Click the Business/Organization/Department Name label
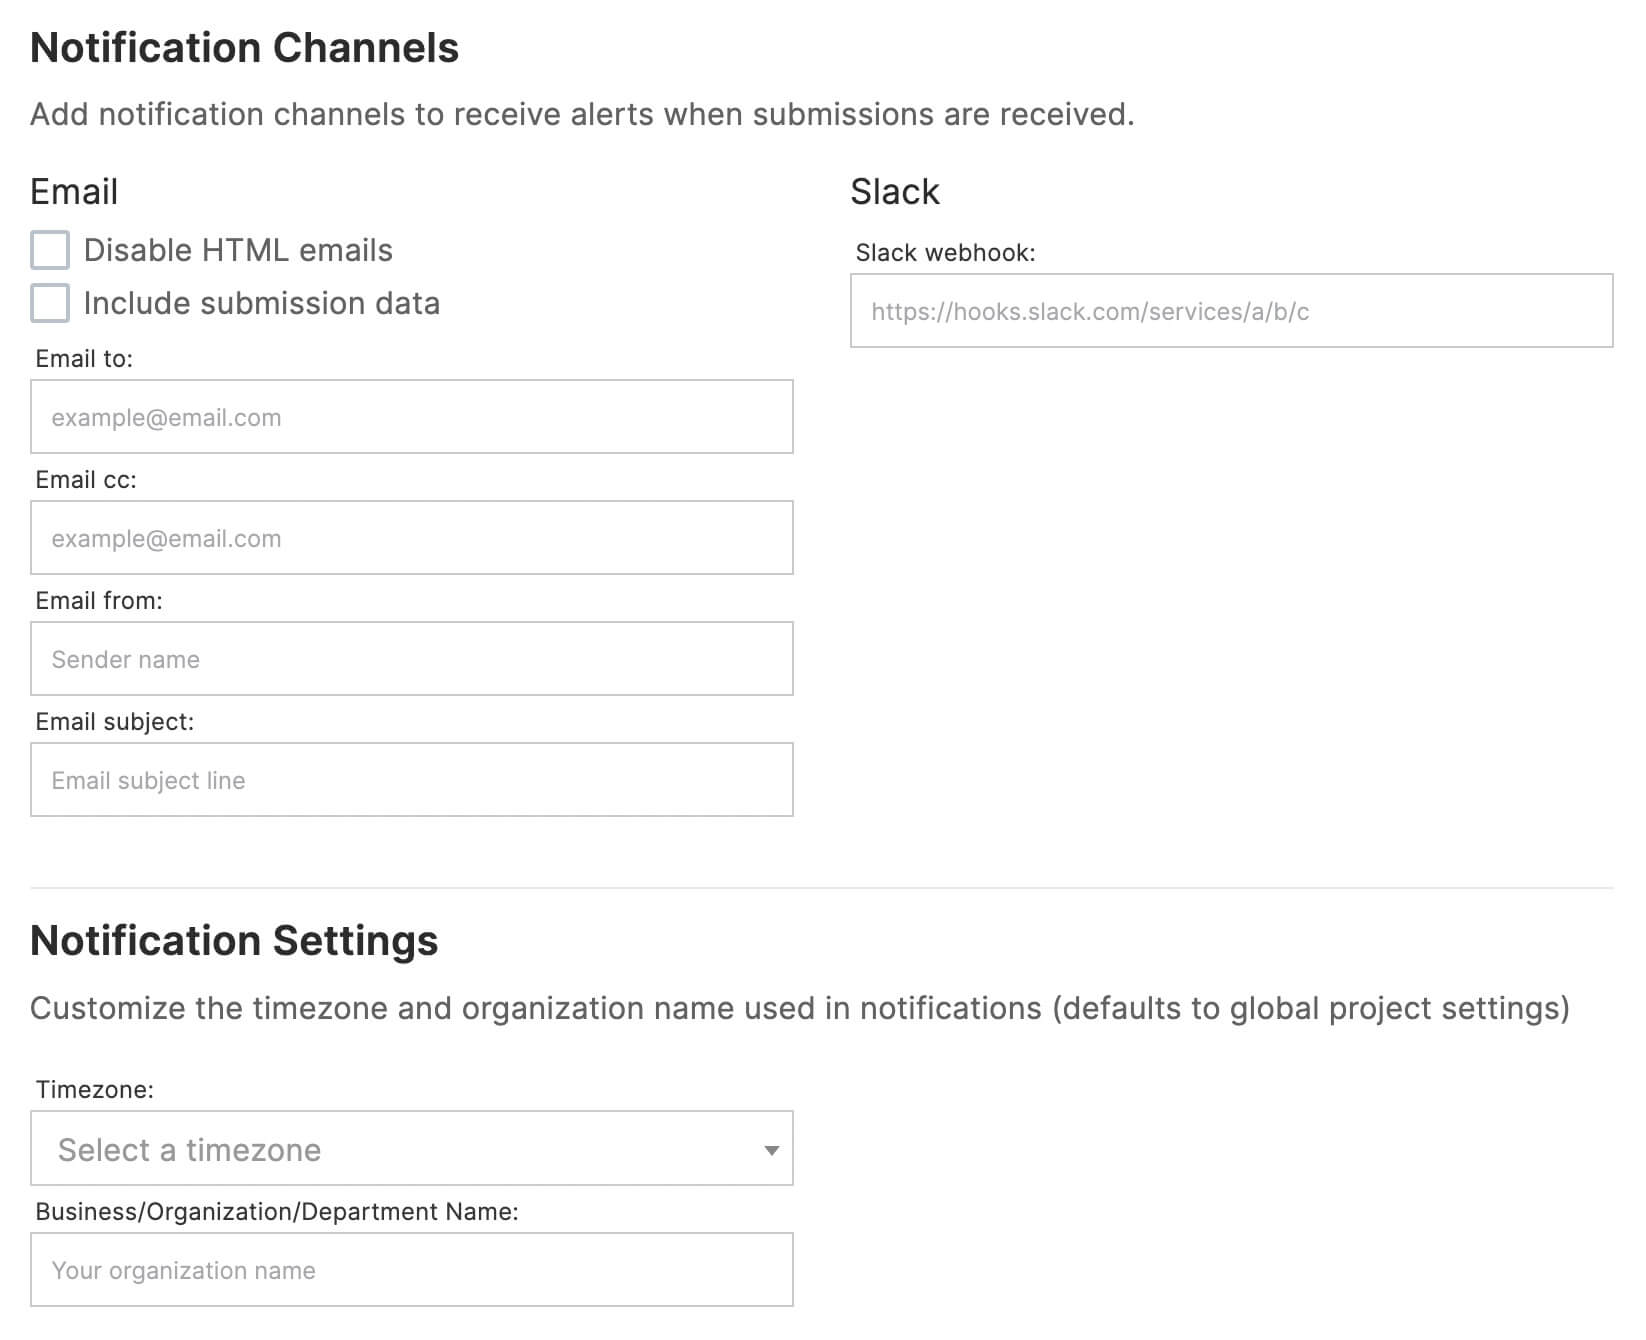 (x=277, y=1212)
